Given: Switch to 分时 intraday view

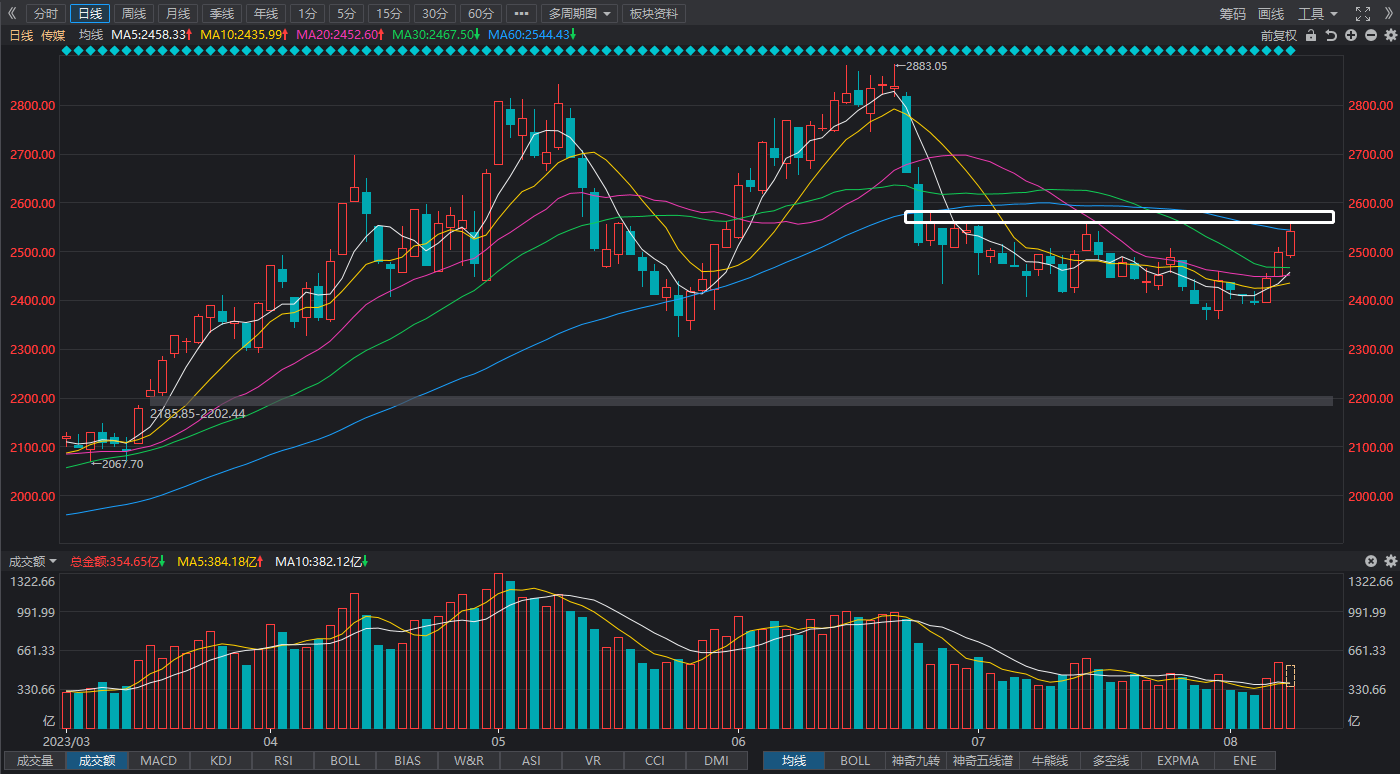Looking at the screenshot, I should tap(46, 14).
